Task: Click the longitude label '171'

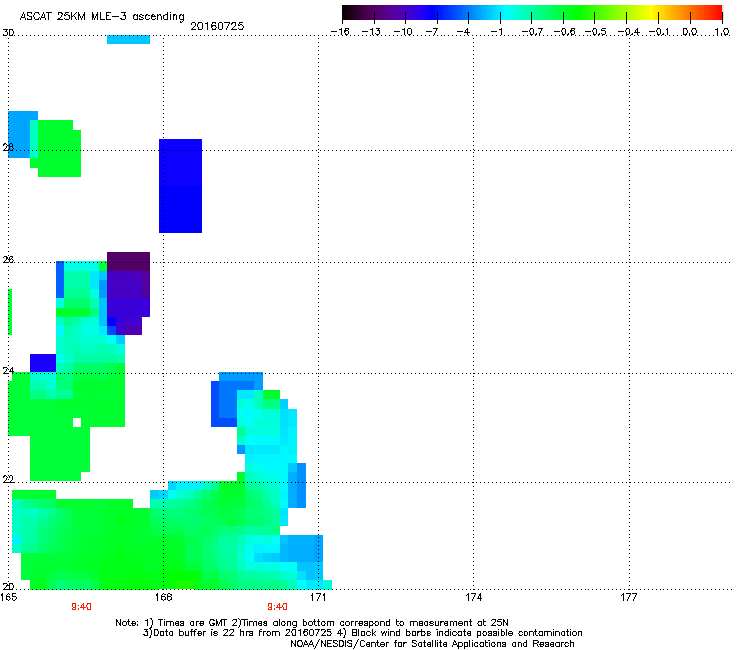Action: point(318,597)
